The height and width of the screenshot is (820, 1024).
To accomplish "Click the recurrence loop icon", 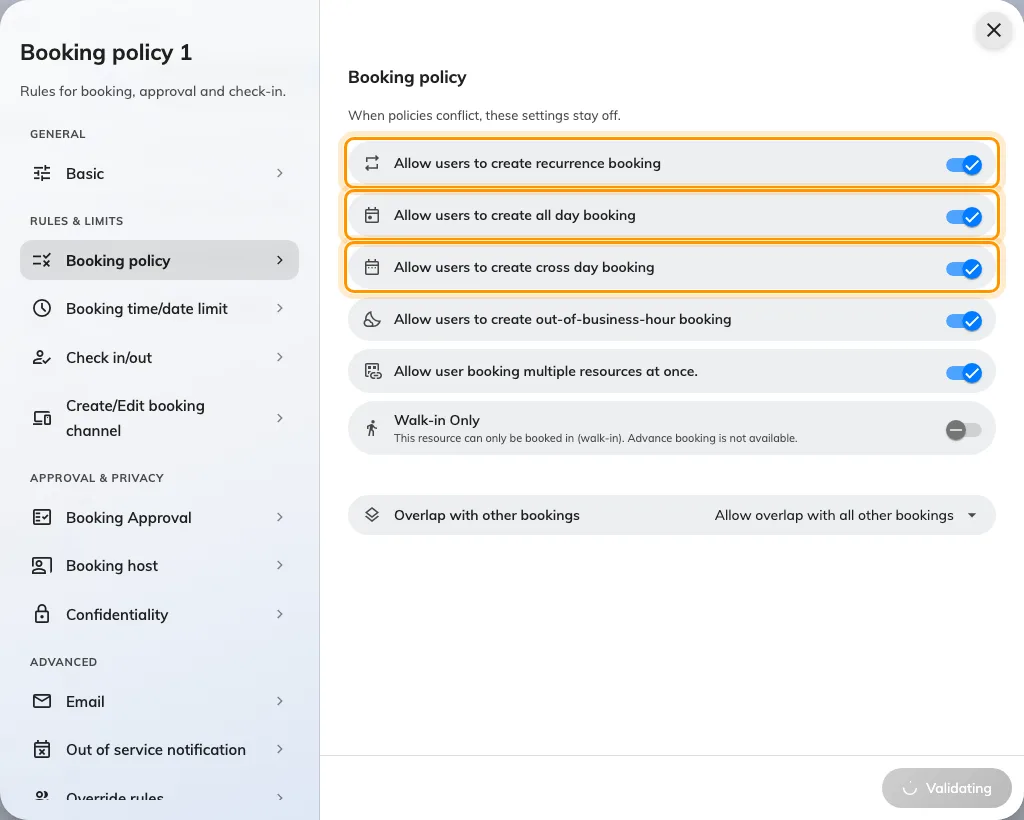I will [372, 163].
